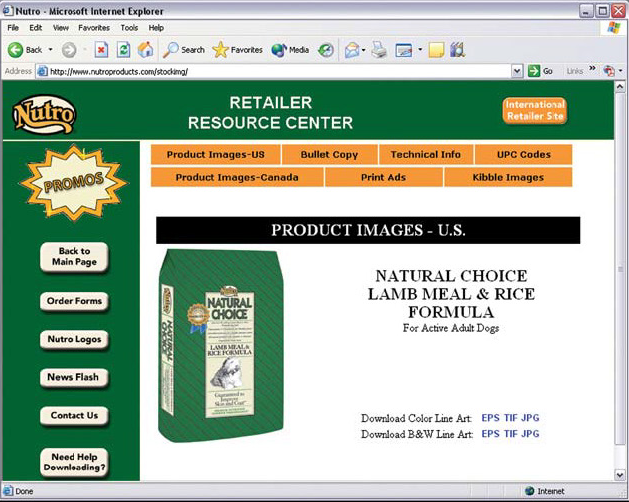
Task: Open the File menu
Action: (13, 28)
